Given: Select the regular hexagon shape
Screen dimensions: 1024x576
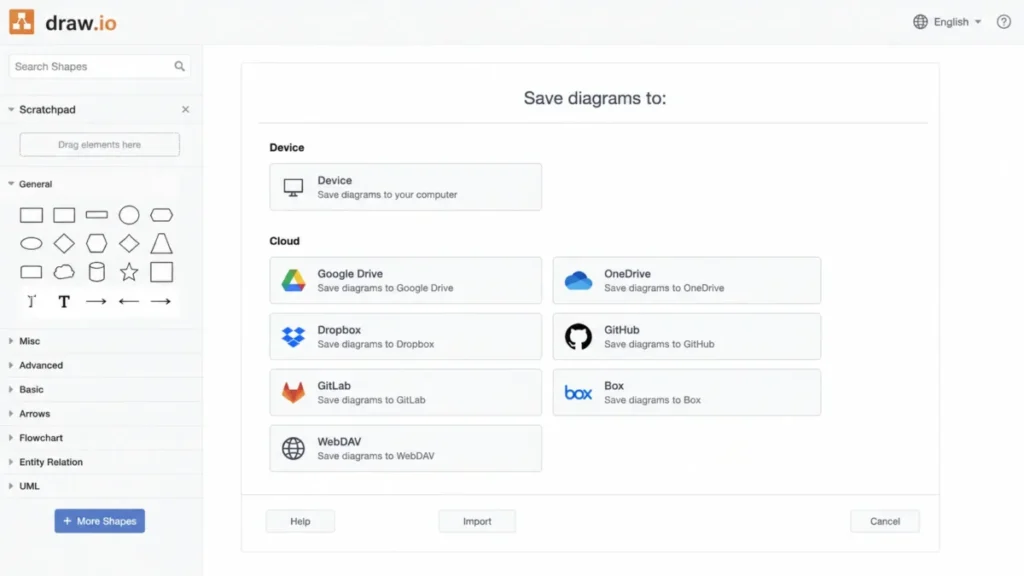Looking at the screenshot, I should coord(97,244).
